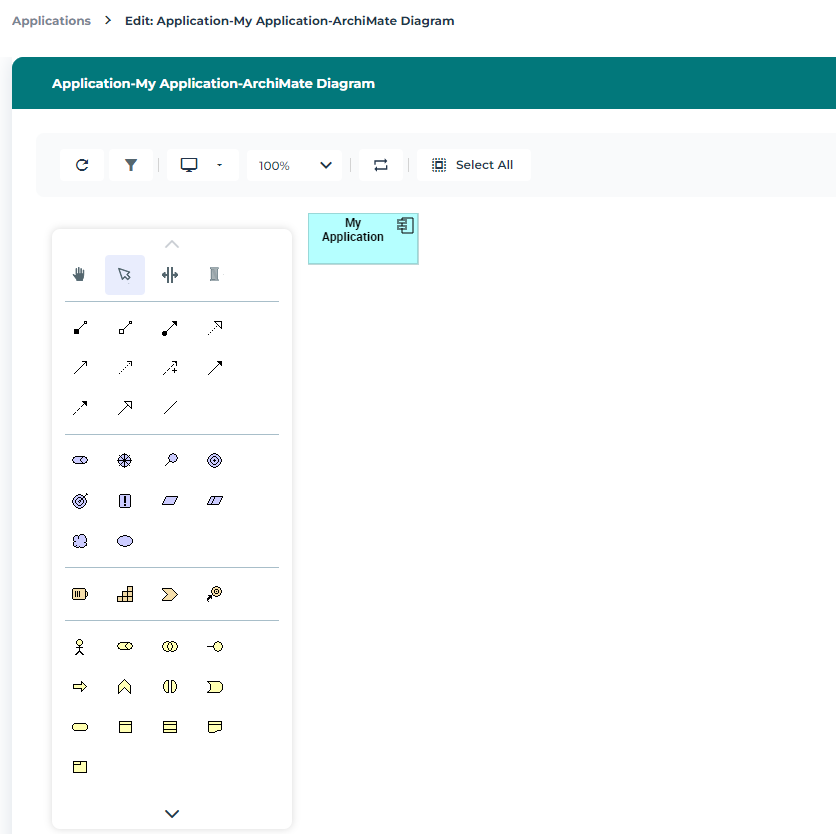Click the filter funnel icon
This screenshot has width=836, height=834.
(x=130, y=165)
